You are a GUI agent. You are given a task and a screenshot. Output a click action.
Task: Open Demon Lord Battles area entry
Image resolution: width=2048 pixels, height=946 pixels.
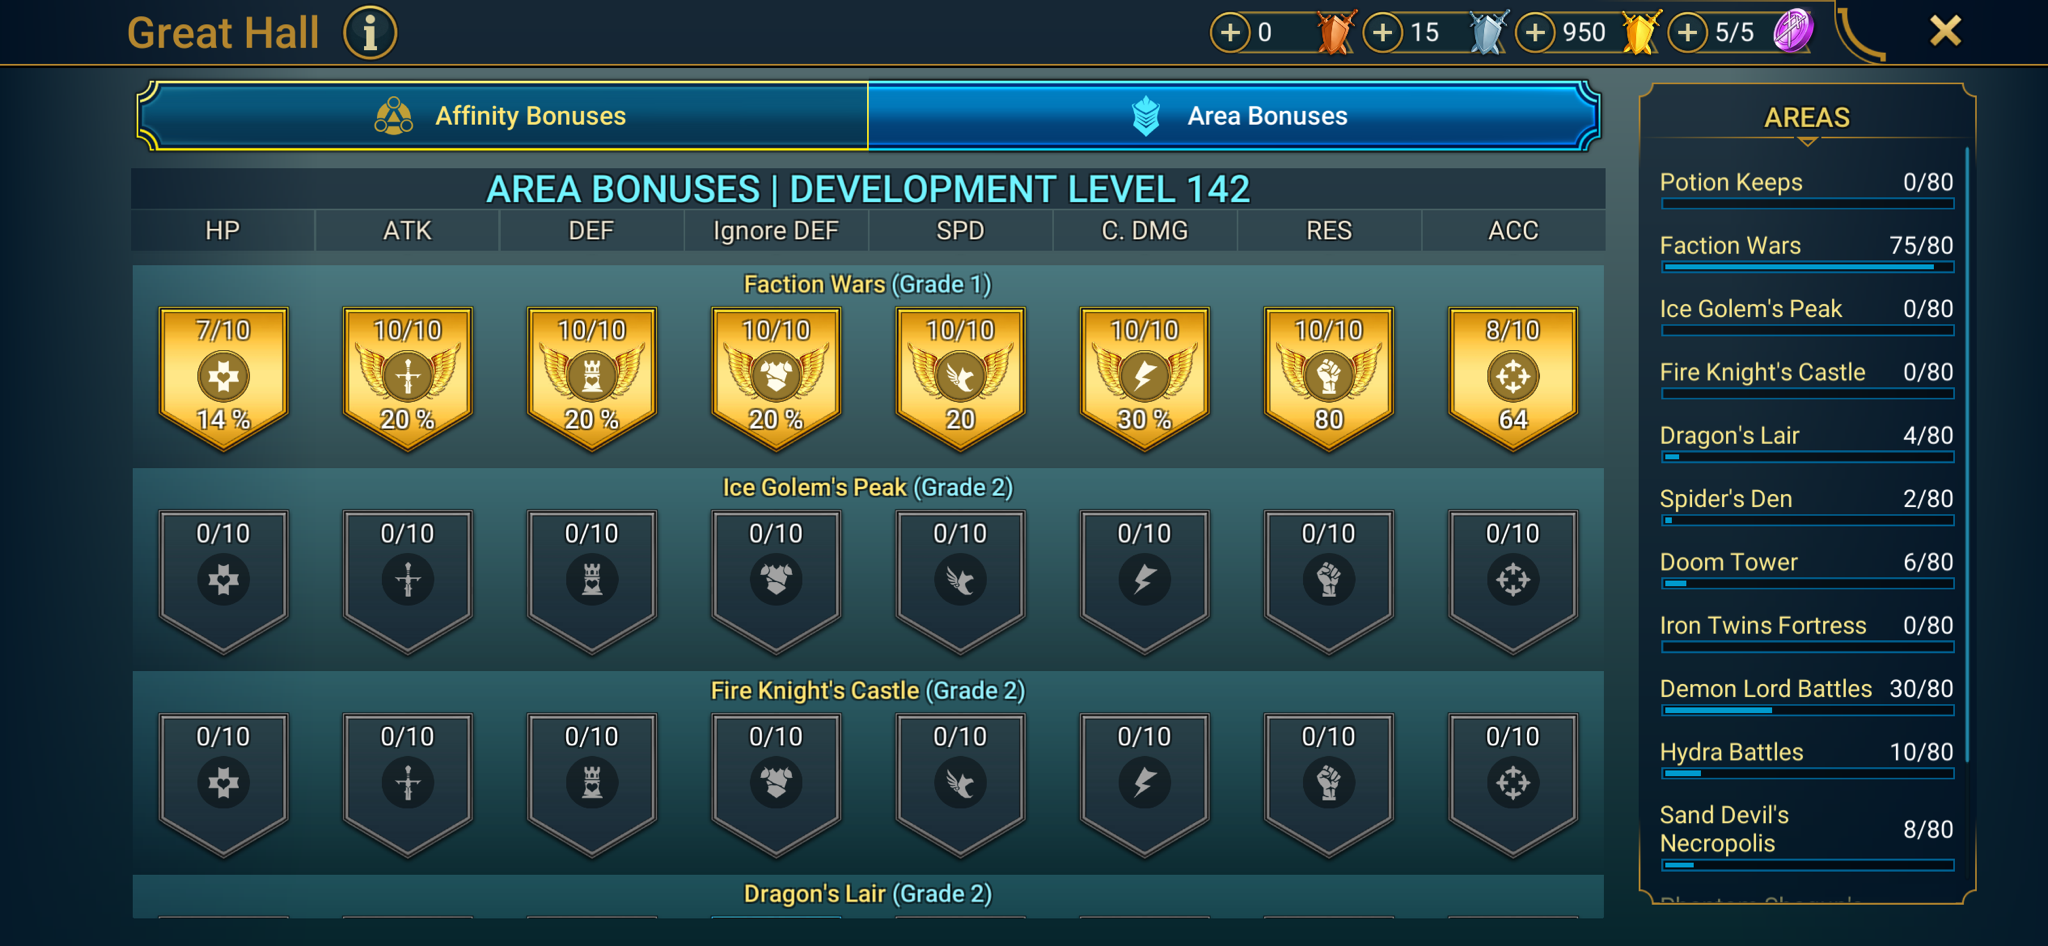(1807, 696)
